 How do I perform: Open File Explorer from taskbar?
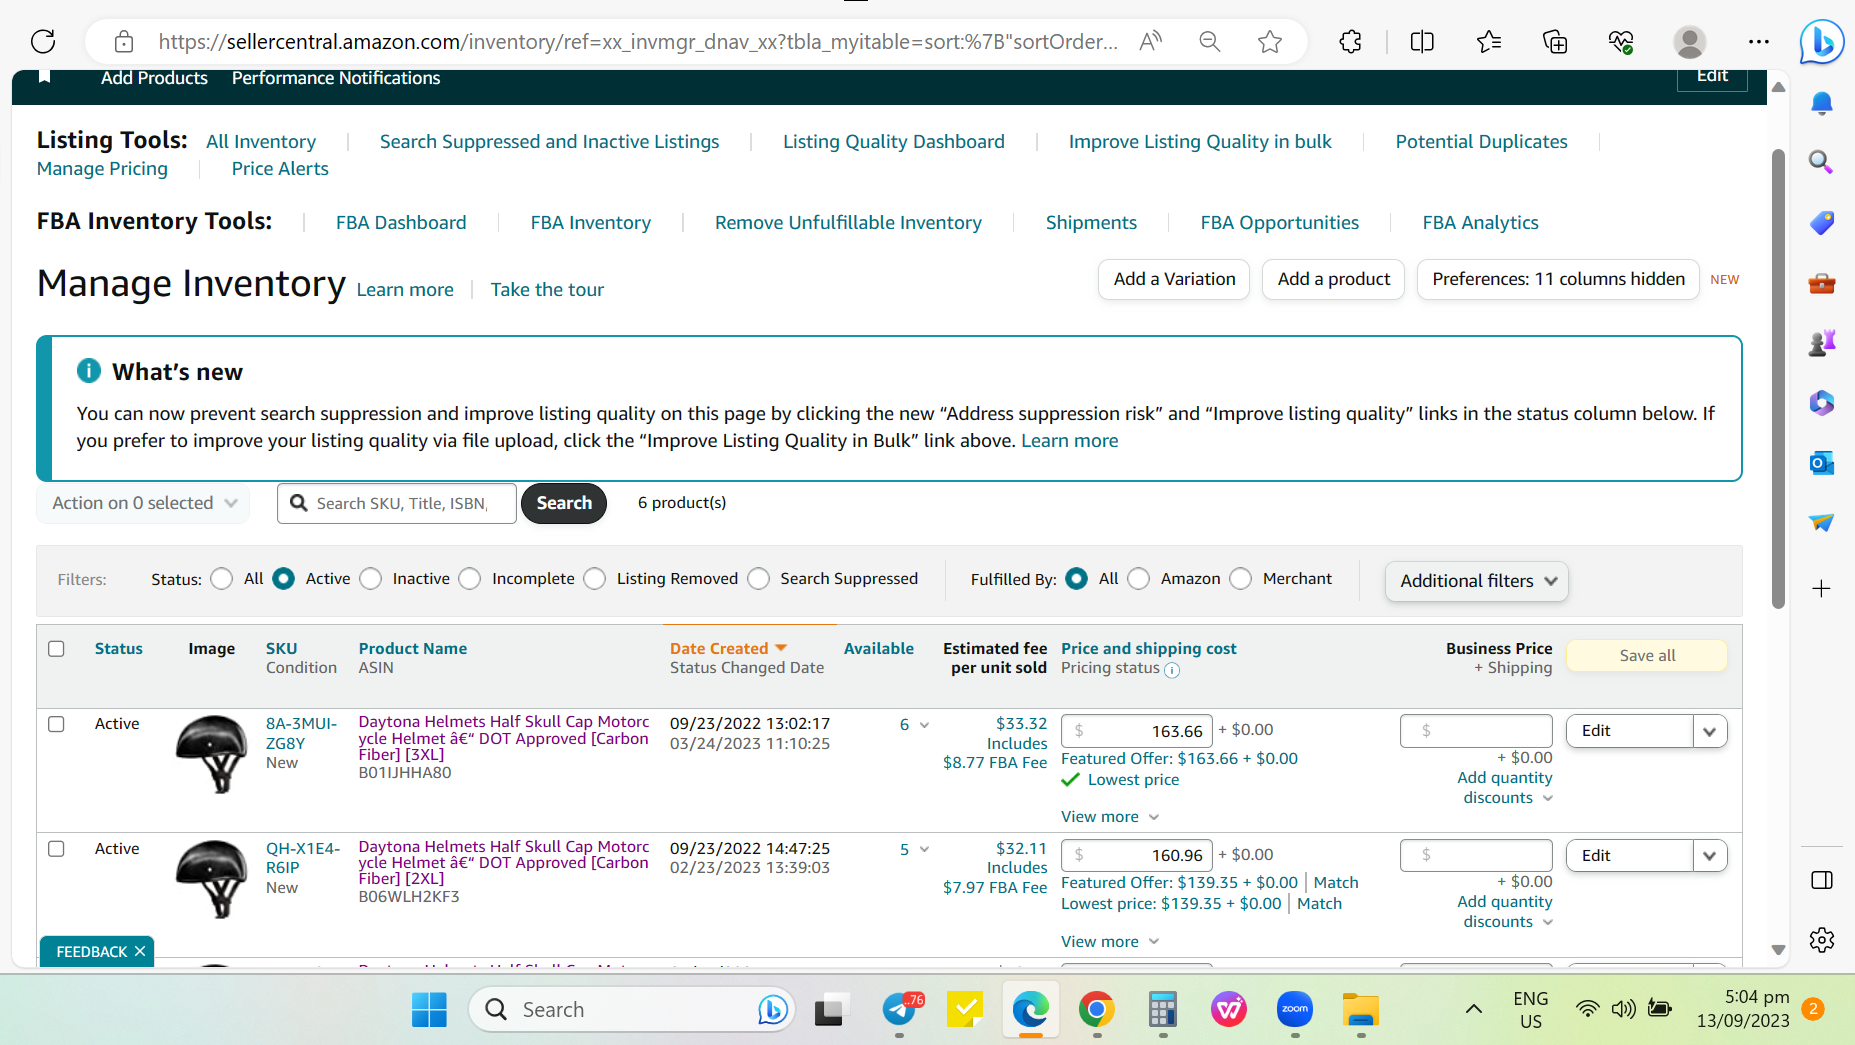(1361, 1010)
